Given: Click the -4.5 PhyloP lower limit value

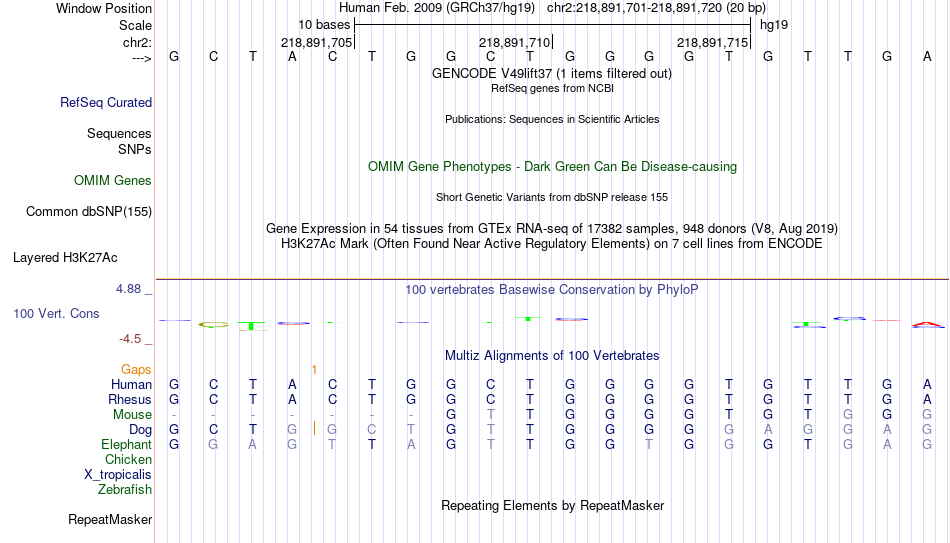Looking at the screenshot, I should 130,339.
